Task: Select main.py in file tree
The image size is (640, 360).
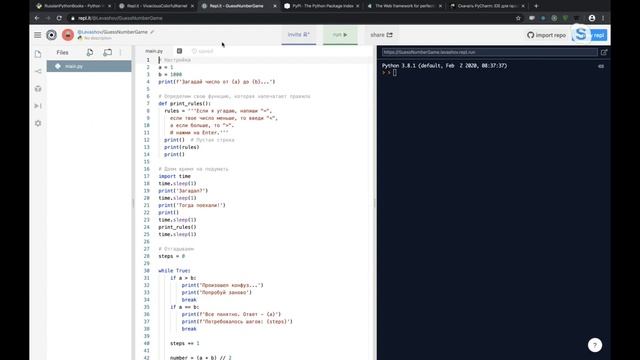Action: point(89,66)
